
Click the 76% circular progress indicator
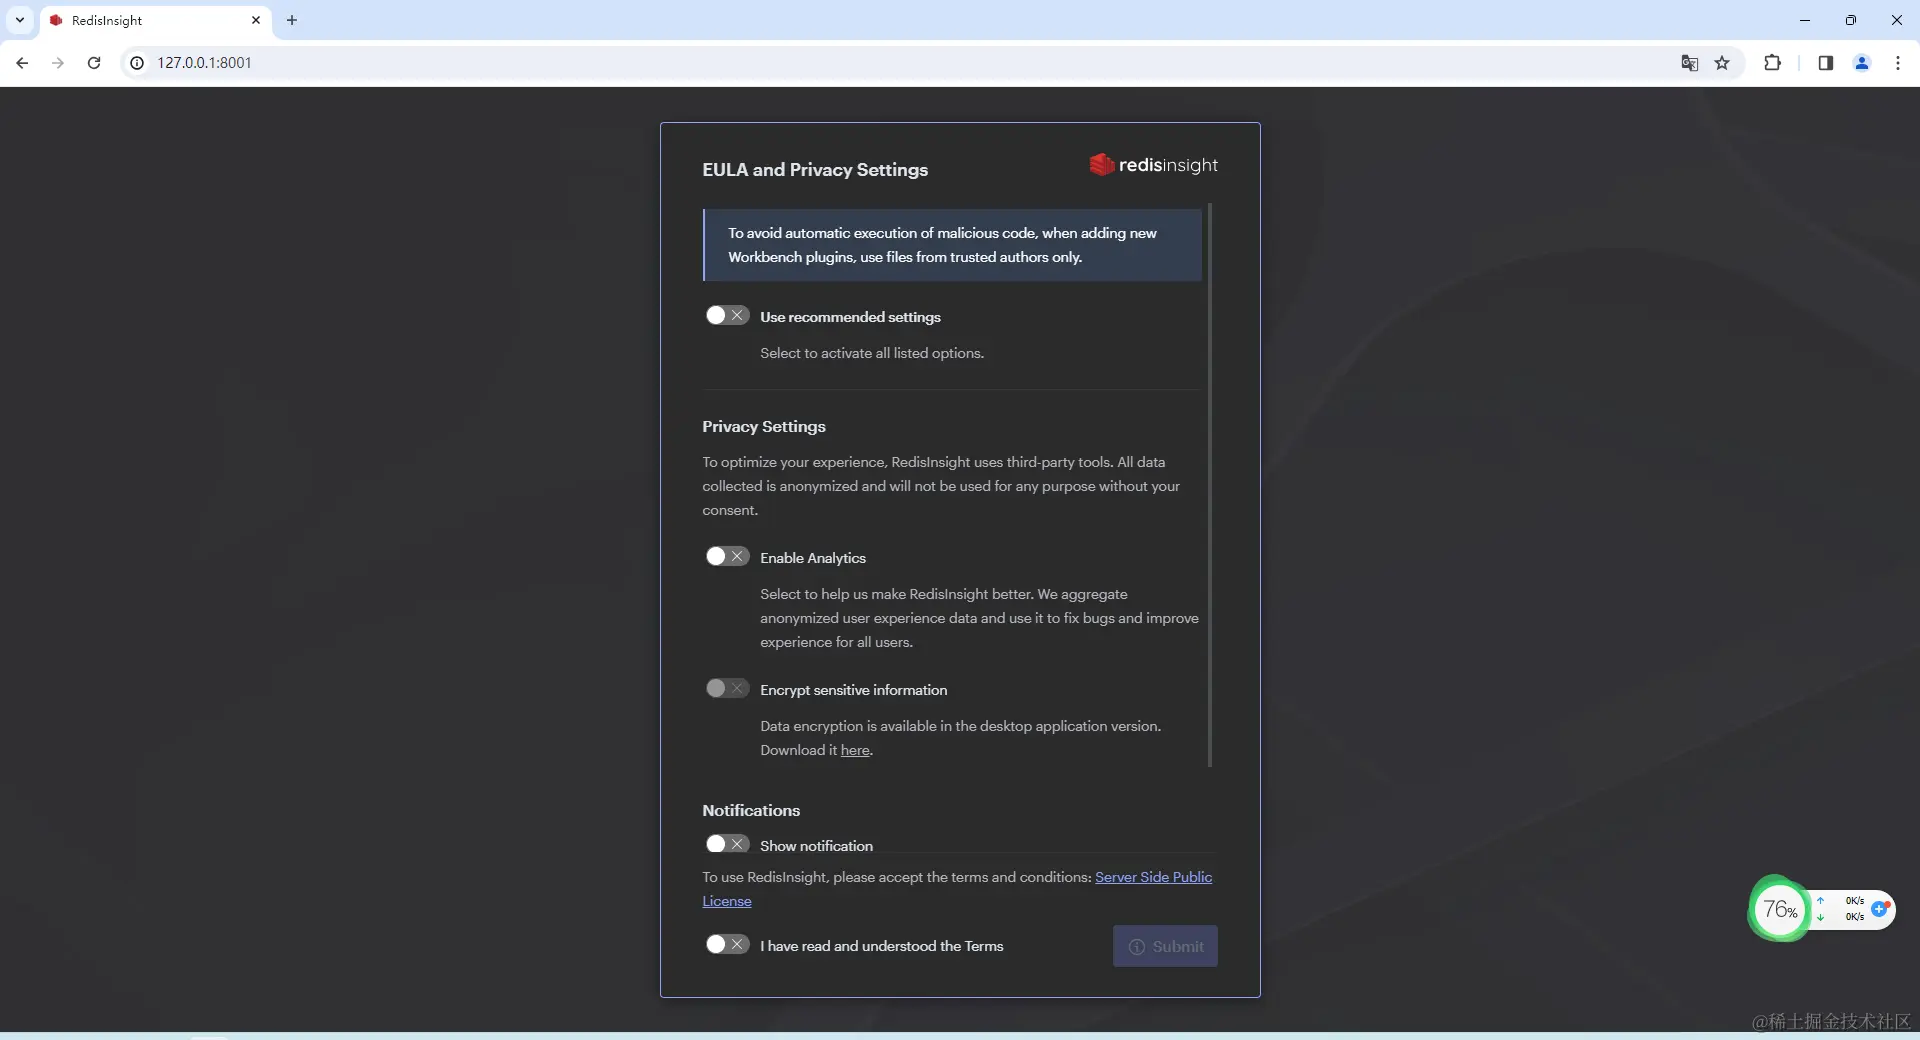click(1779, 909)
